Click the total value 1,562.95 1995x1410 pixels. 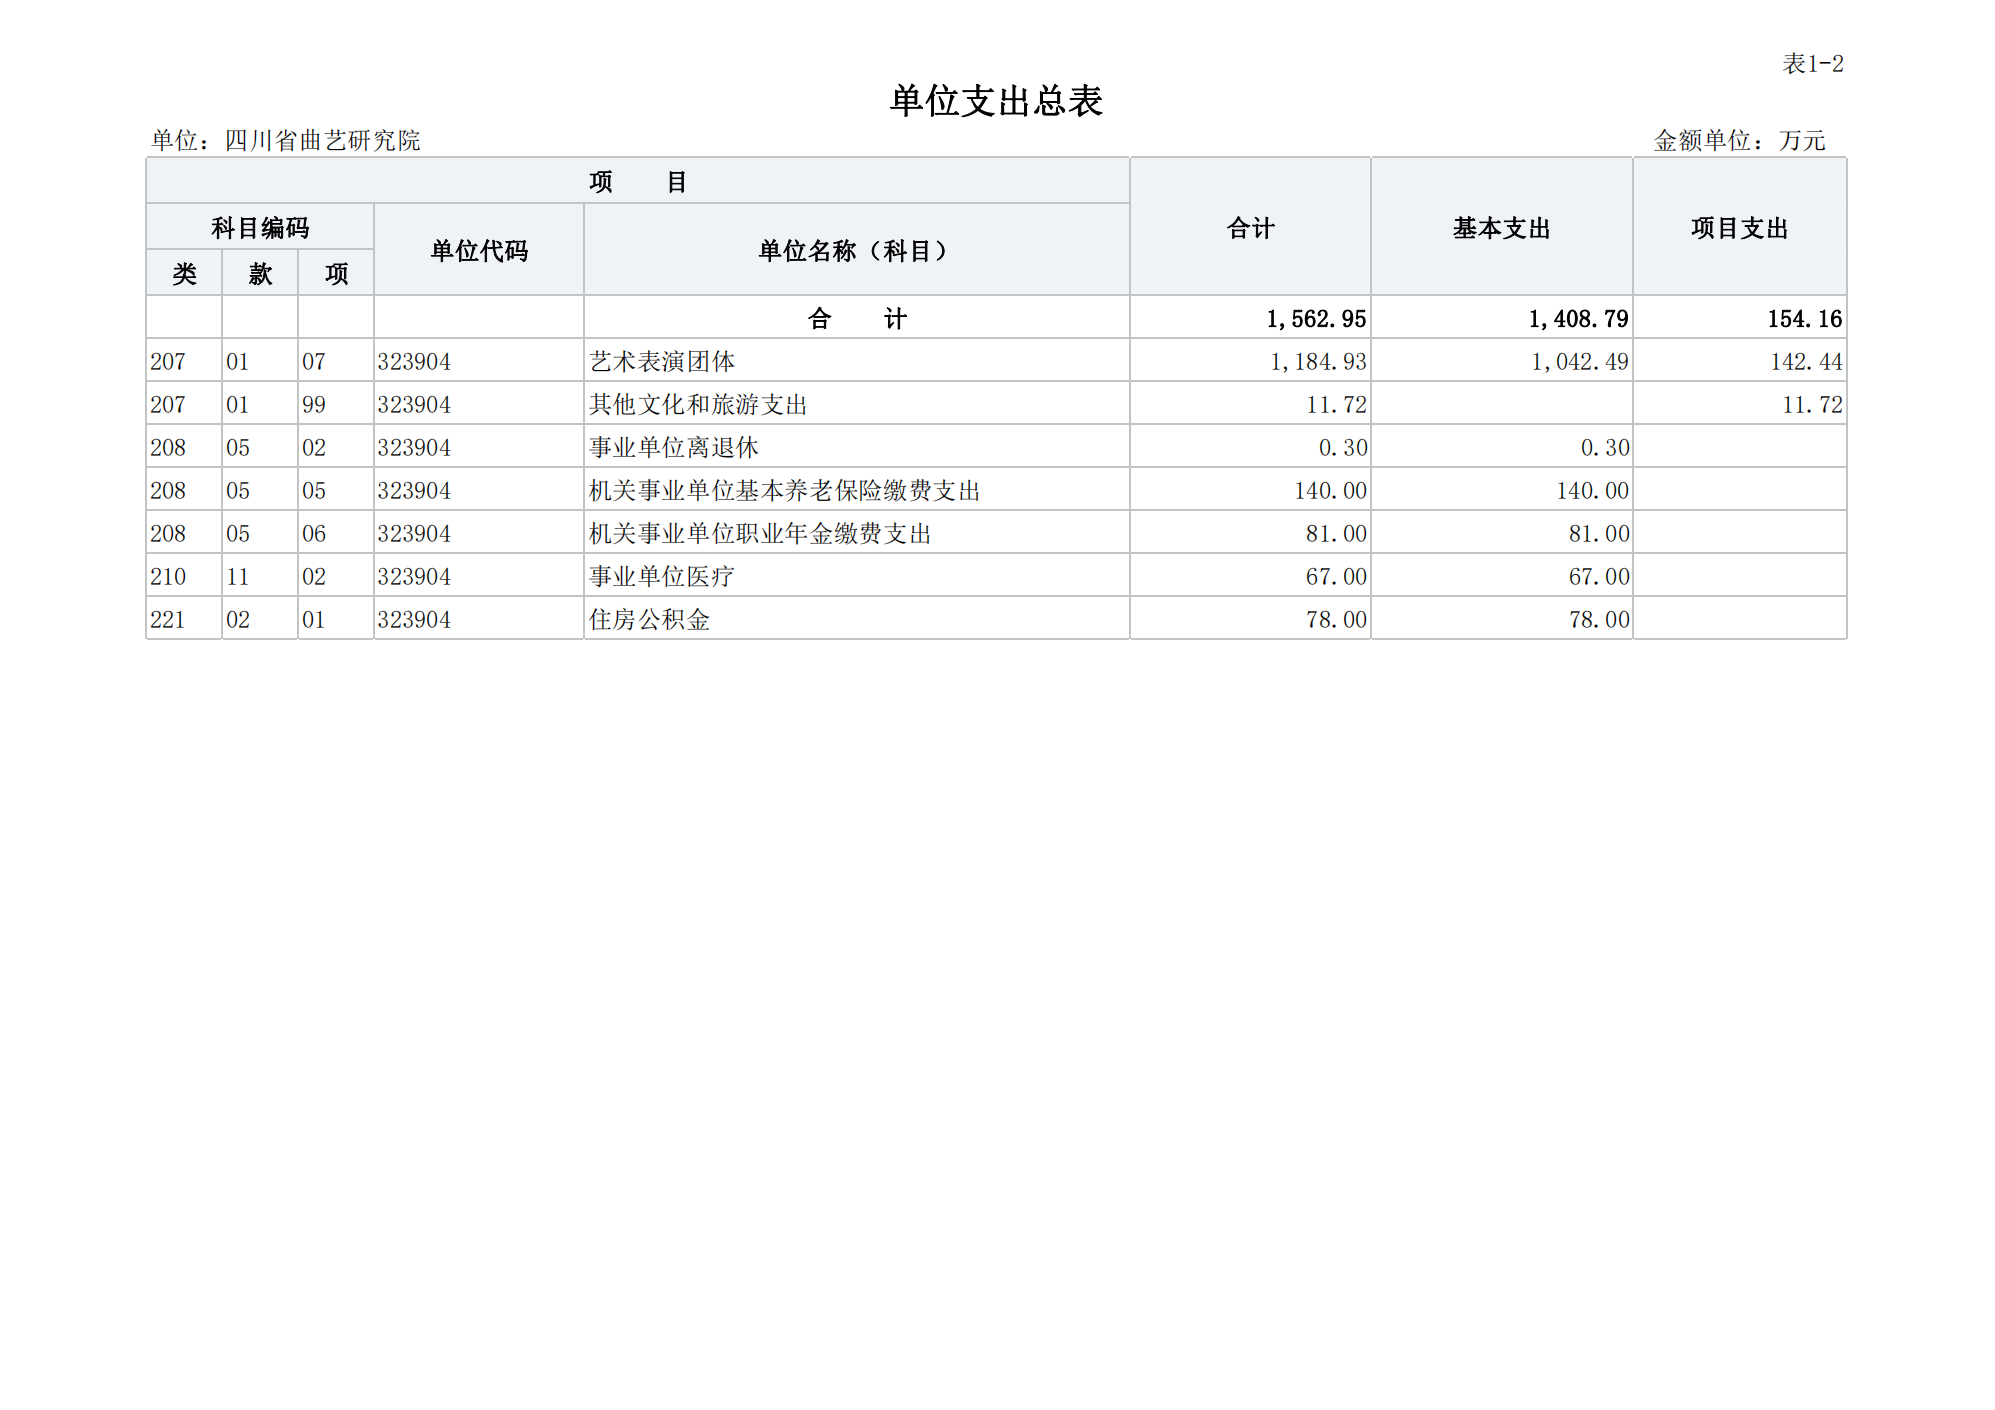coord(1316,319)
